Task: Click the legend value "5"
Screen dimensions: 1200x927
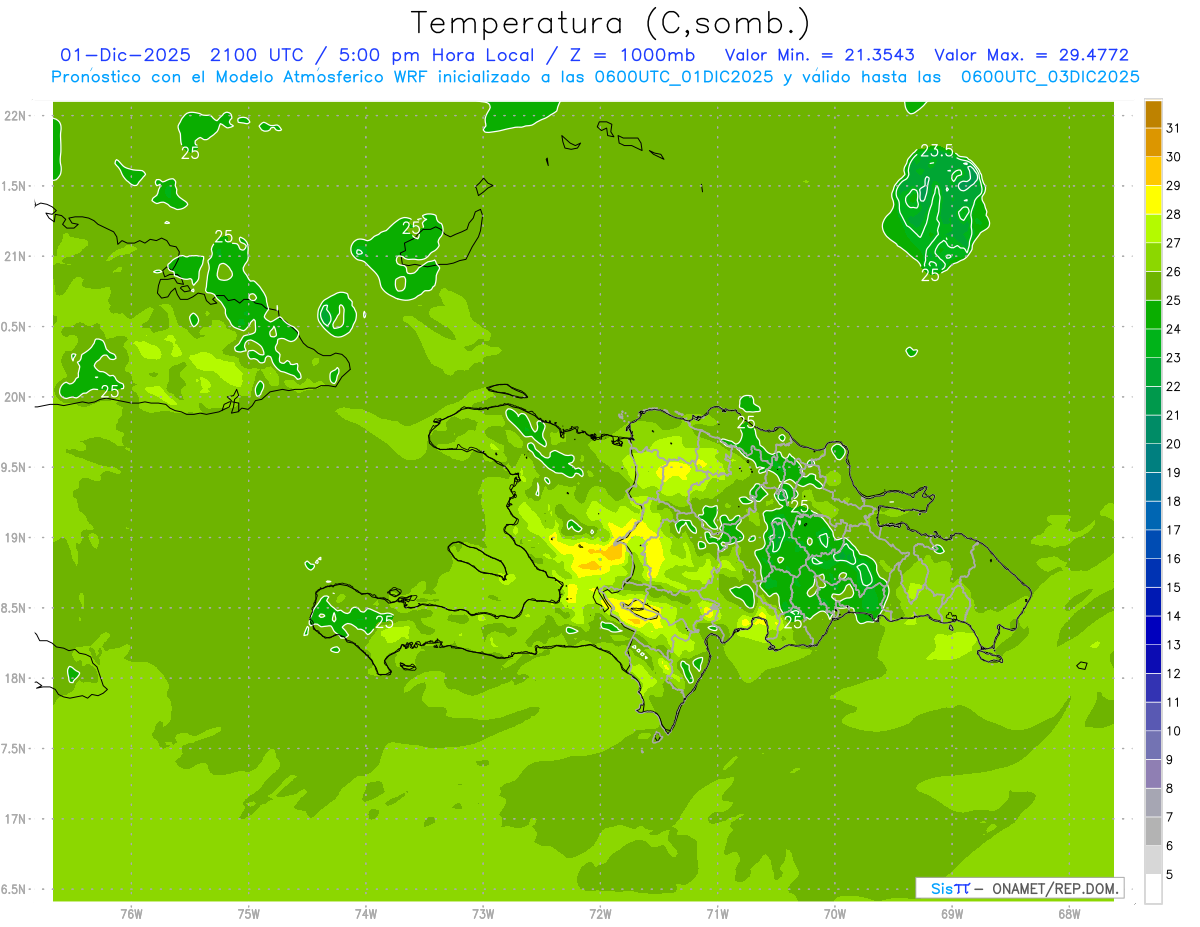Action: click(x=1170, y=875)
